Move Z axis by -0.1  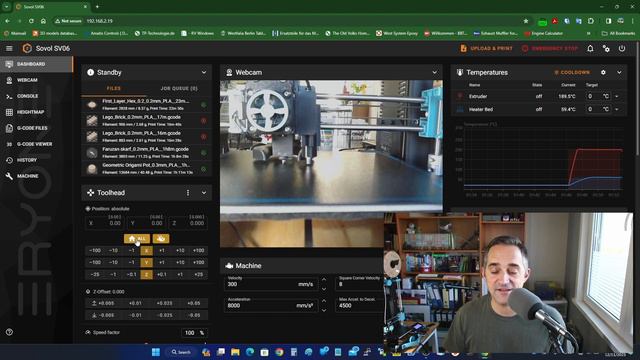point(131,274)
